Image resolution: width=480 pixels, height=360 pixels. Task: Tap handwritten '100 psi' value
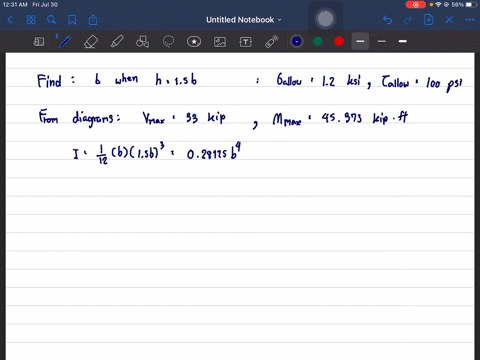(x=444, y=83)
